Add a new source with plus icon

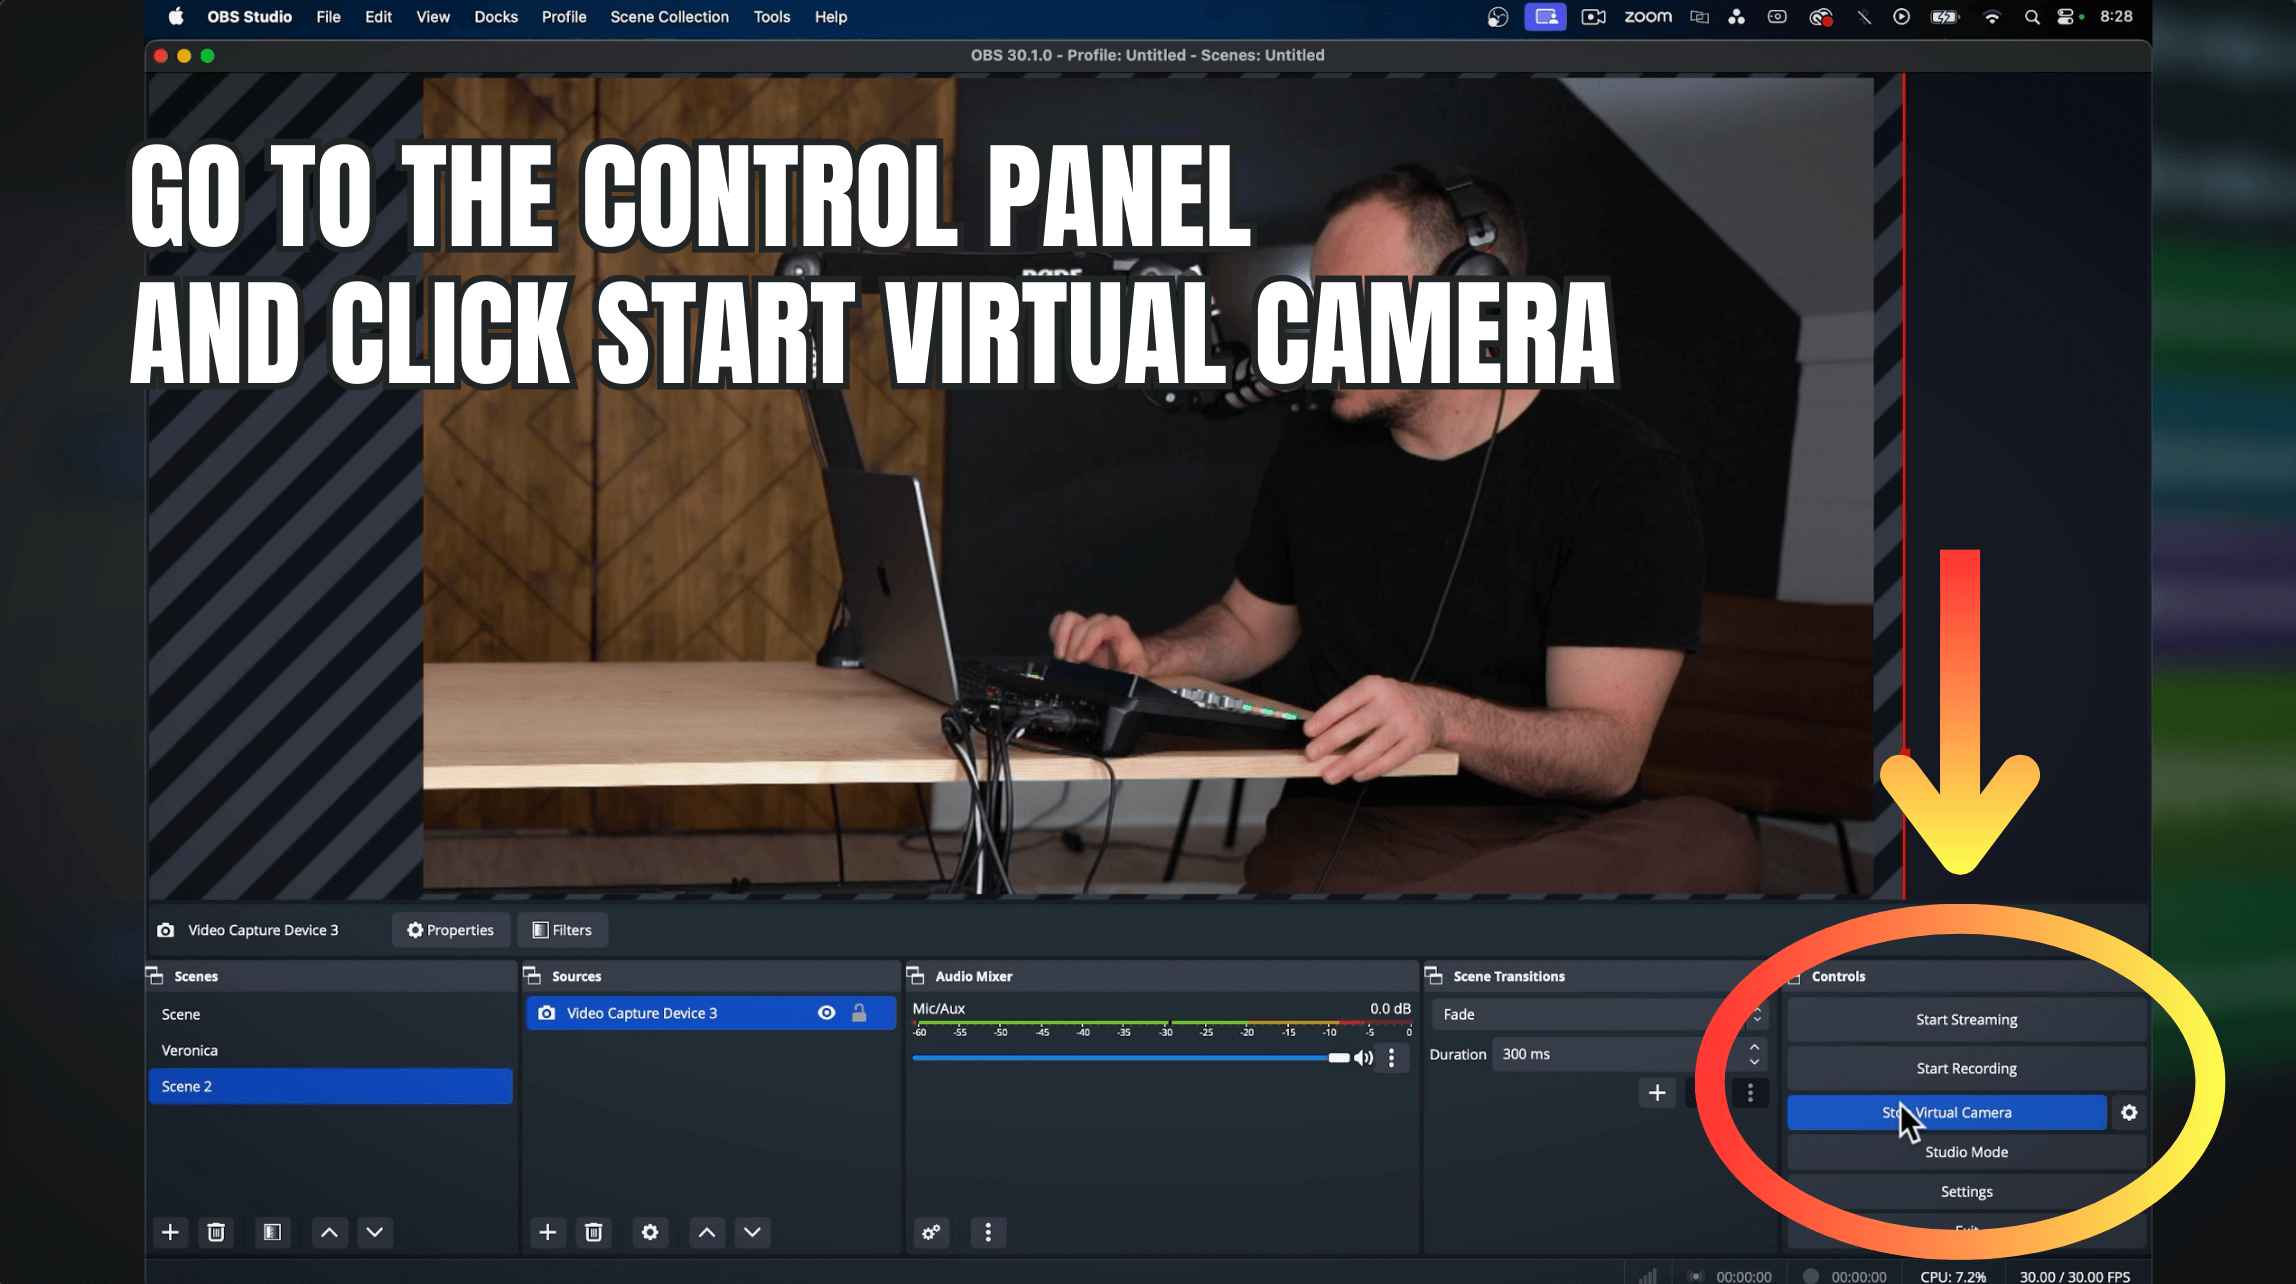pos(547,1232)
